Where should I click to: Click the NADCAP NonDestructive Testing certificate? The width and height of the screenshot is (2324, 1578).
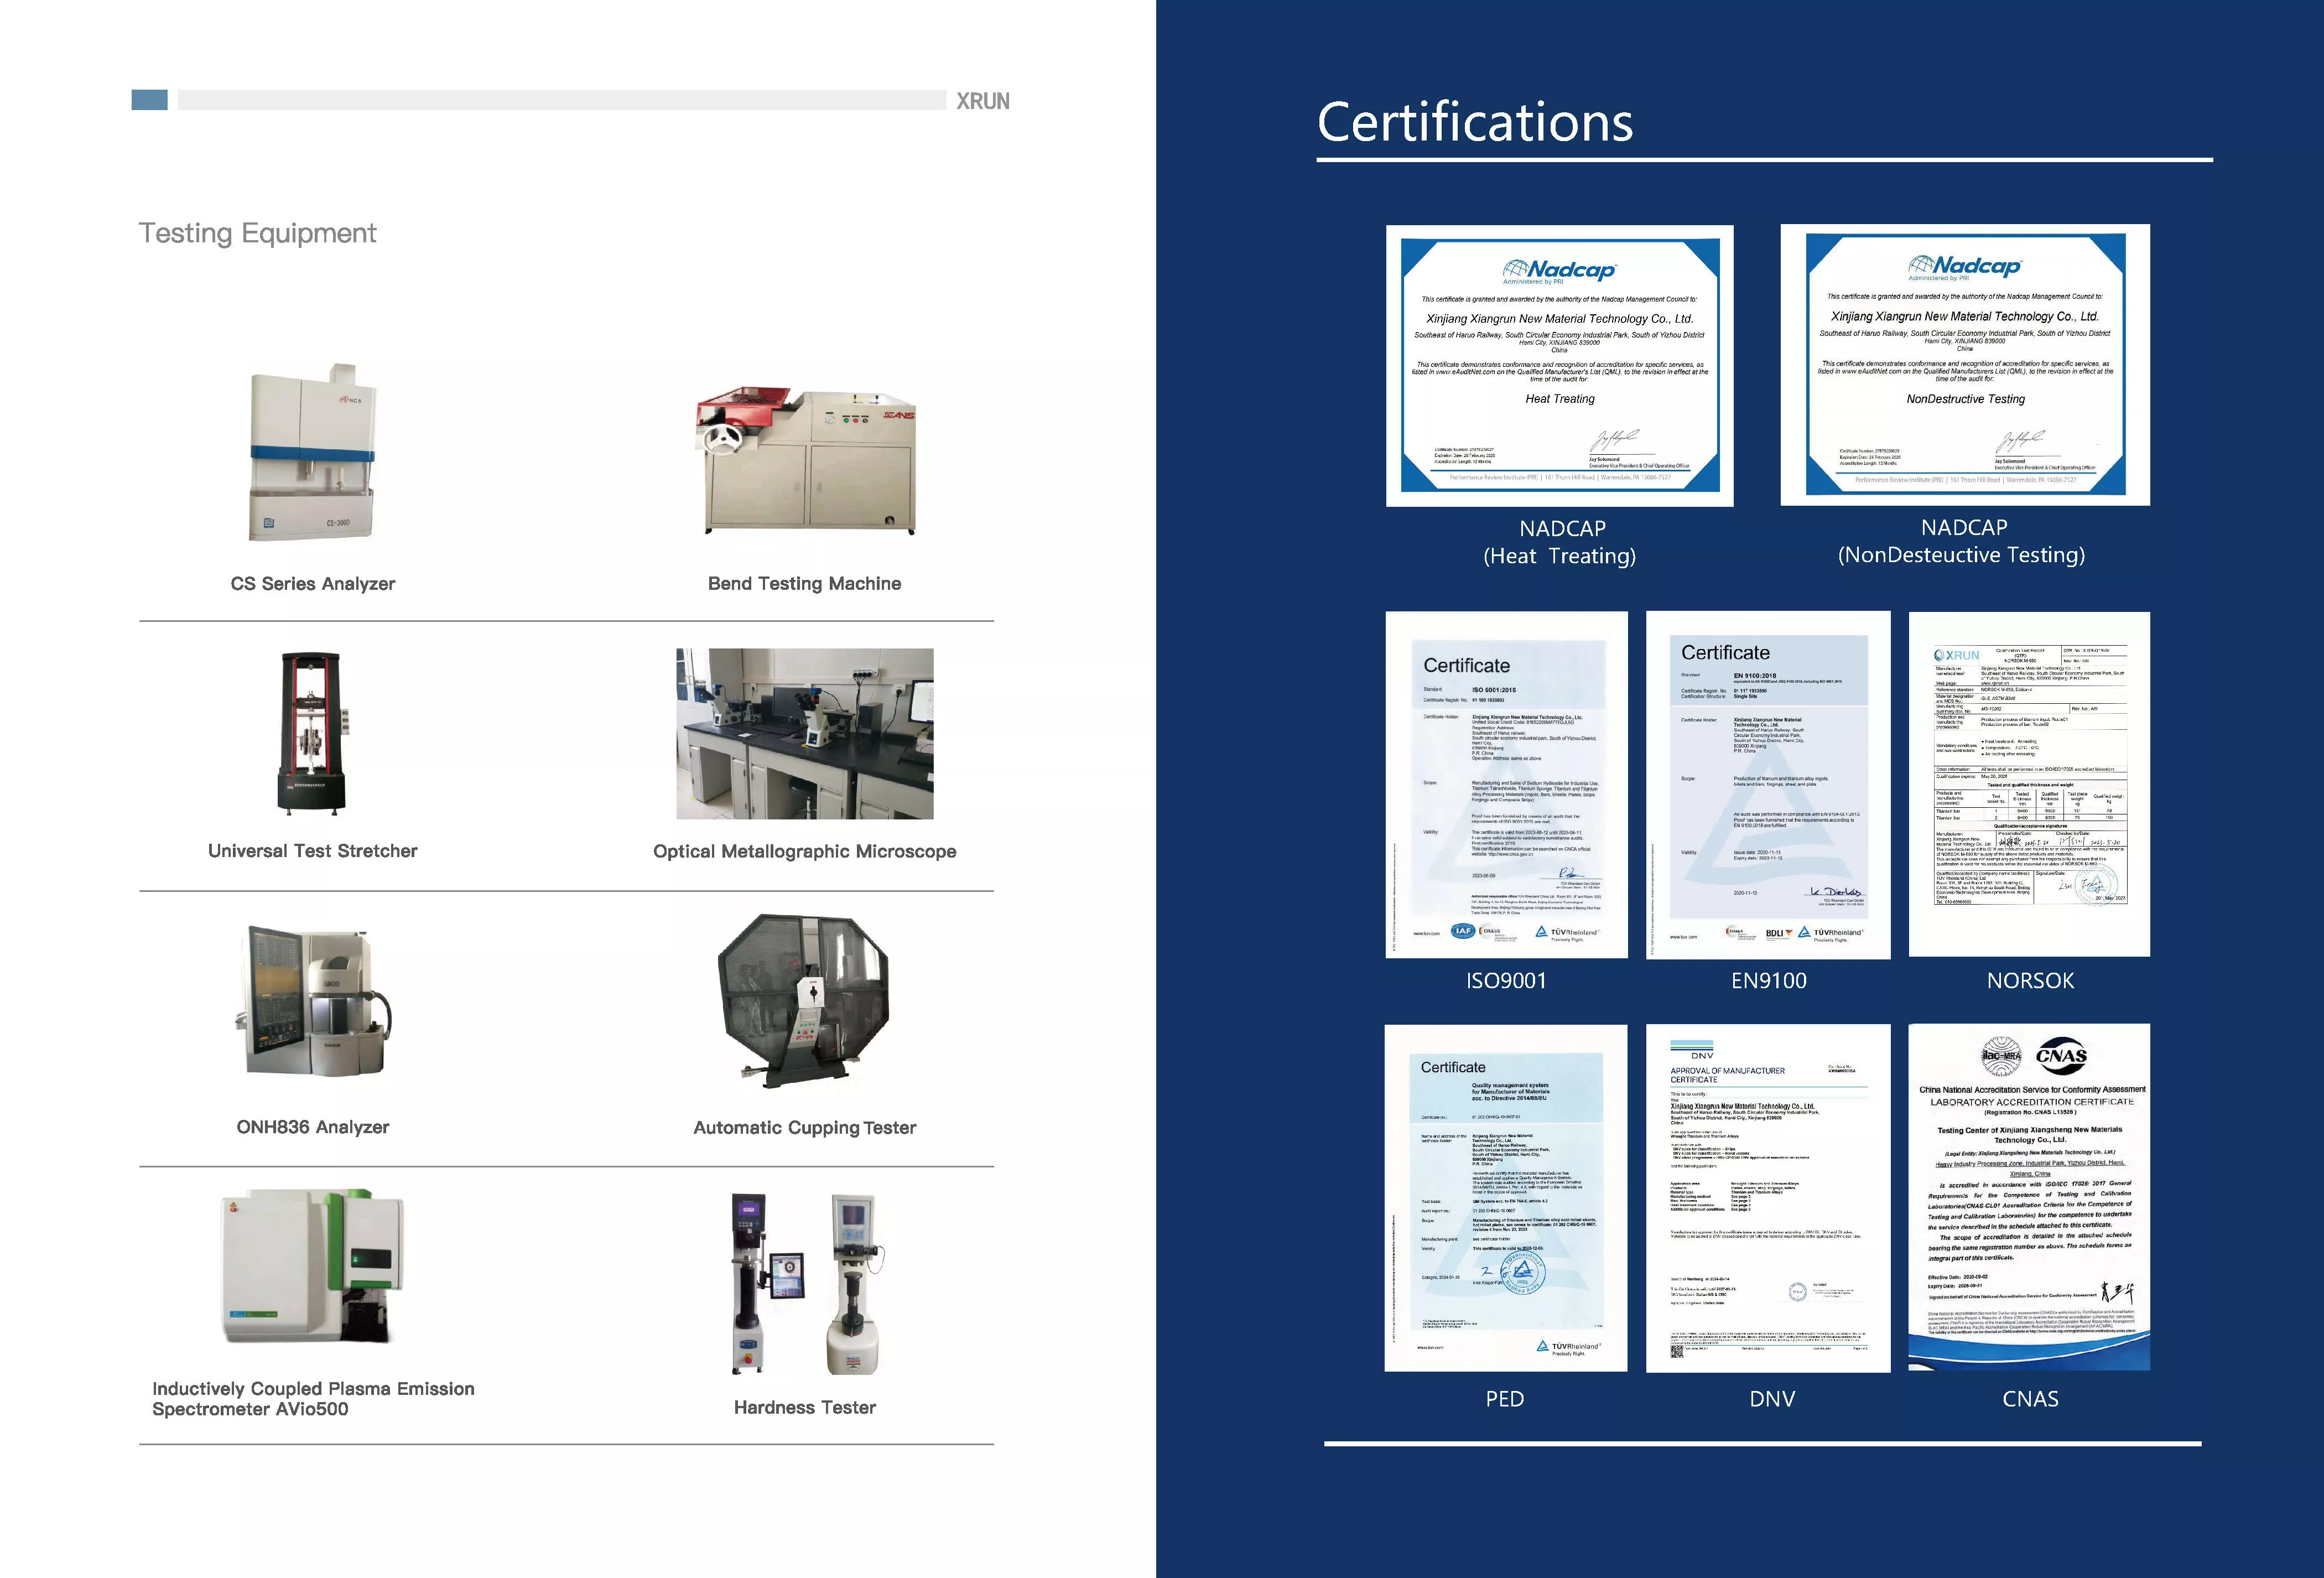(x=1965, y=365)
